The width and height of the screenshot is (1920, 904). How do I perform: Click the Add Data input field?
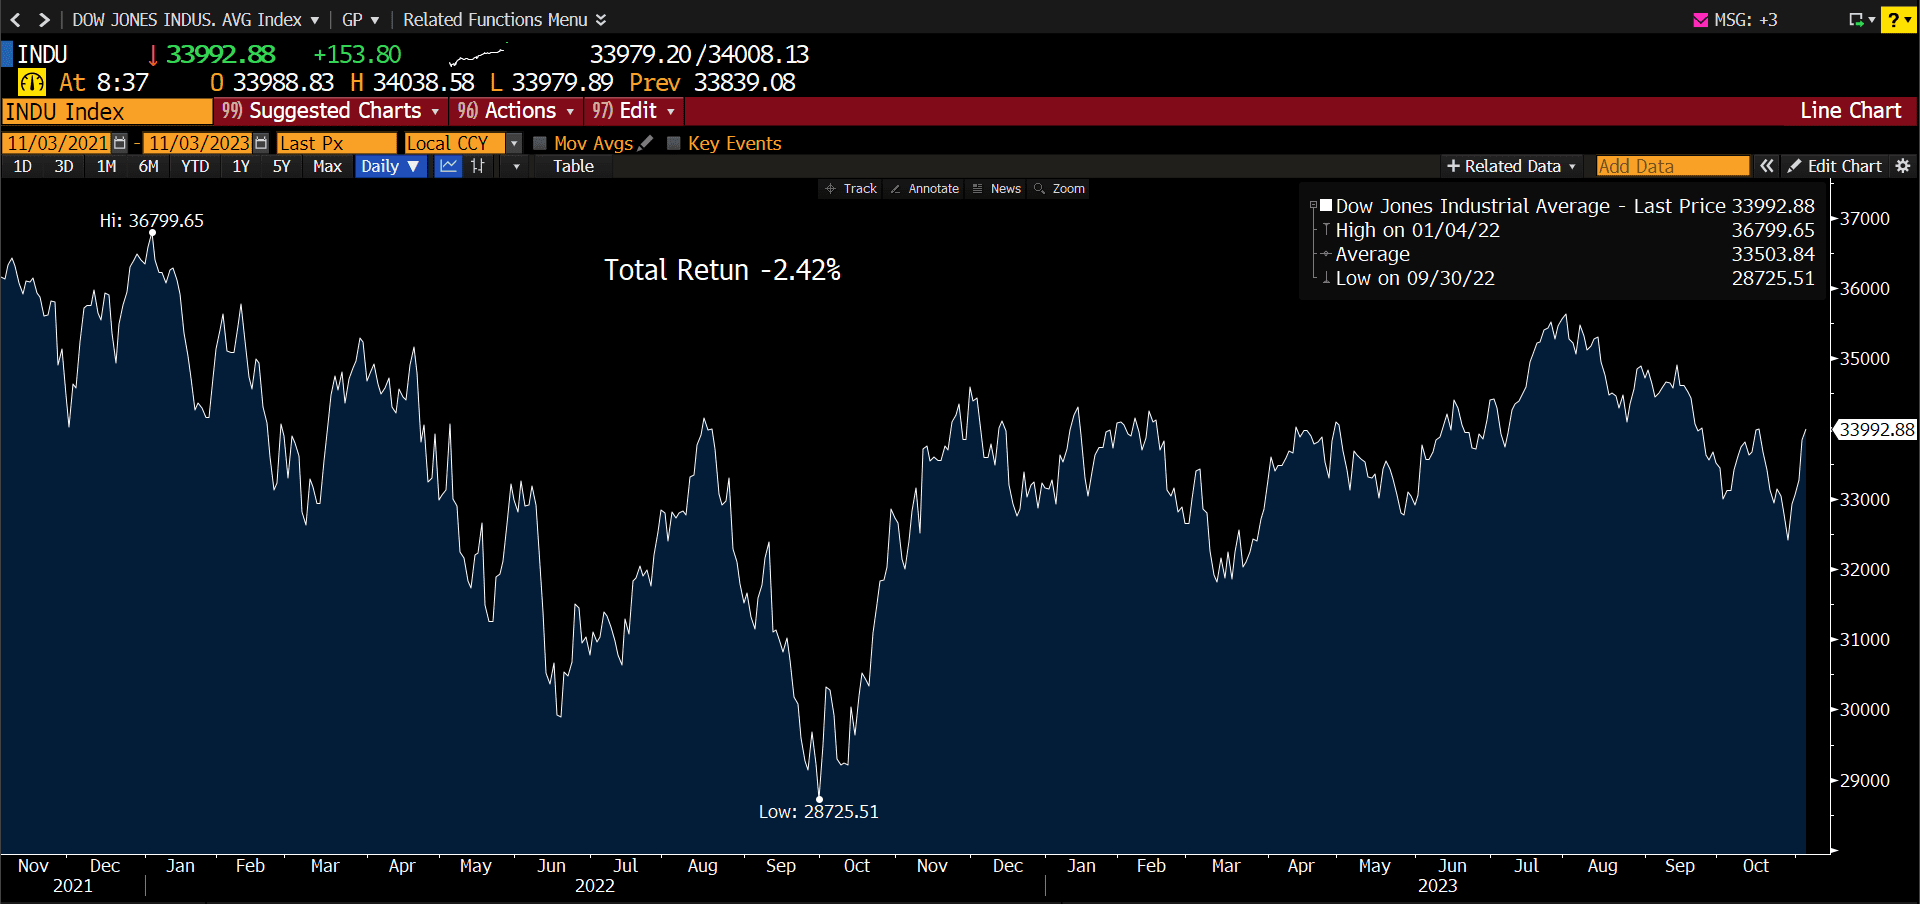tap(1672, 166)
